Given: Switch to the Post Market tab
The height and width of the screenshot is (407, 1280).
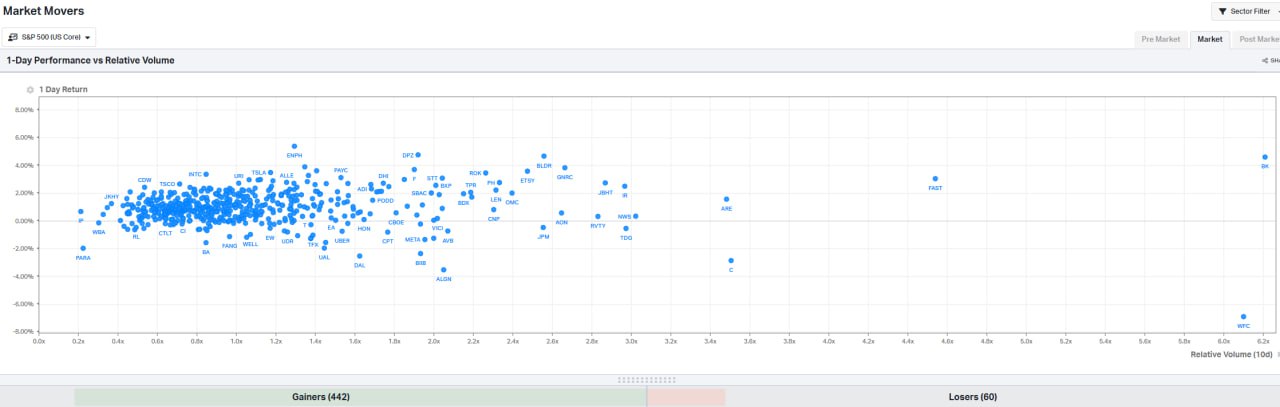Looking at the screenshot, I should [x=1258, y=39].
